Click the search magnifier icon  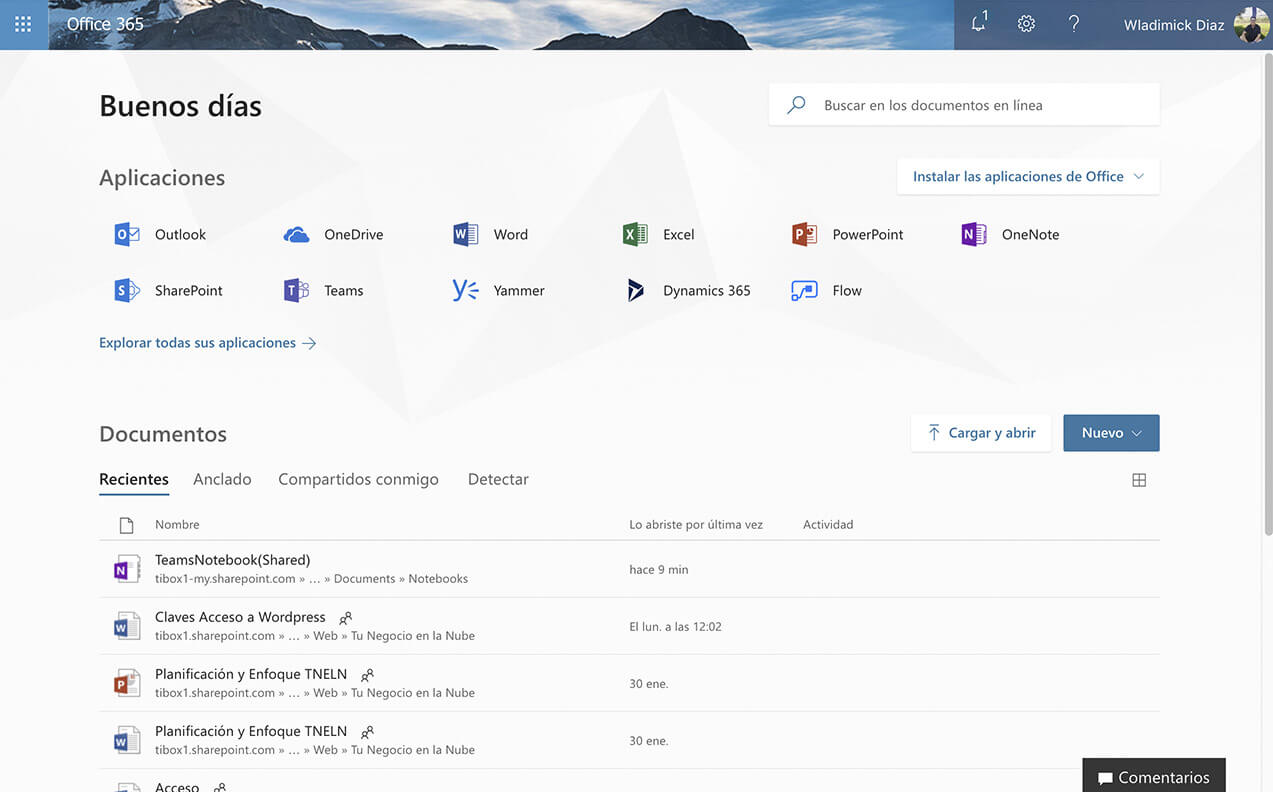coord(796,105)
